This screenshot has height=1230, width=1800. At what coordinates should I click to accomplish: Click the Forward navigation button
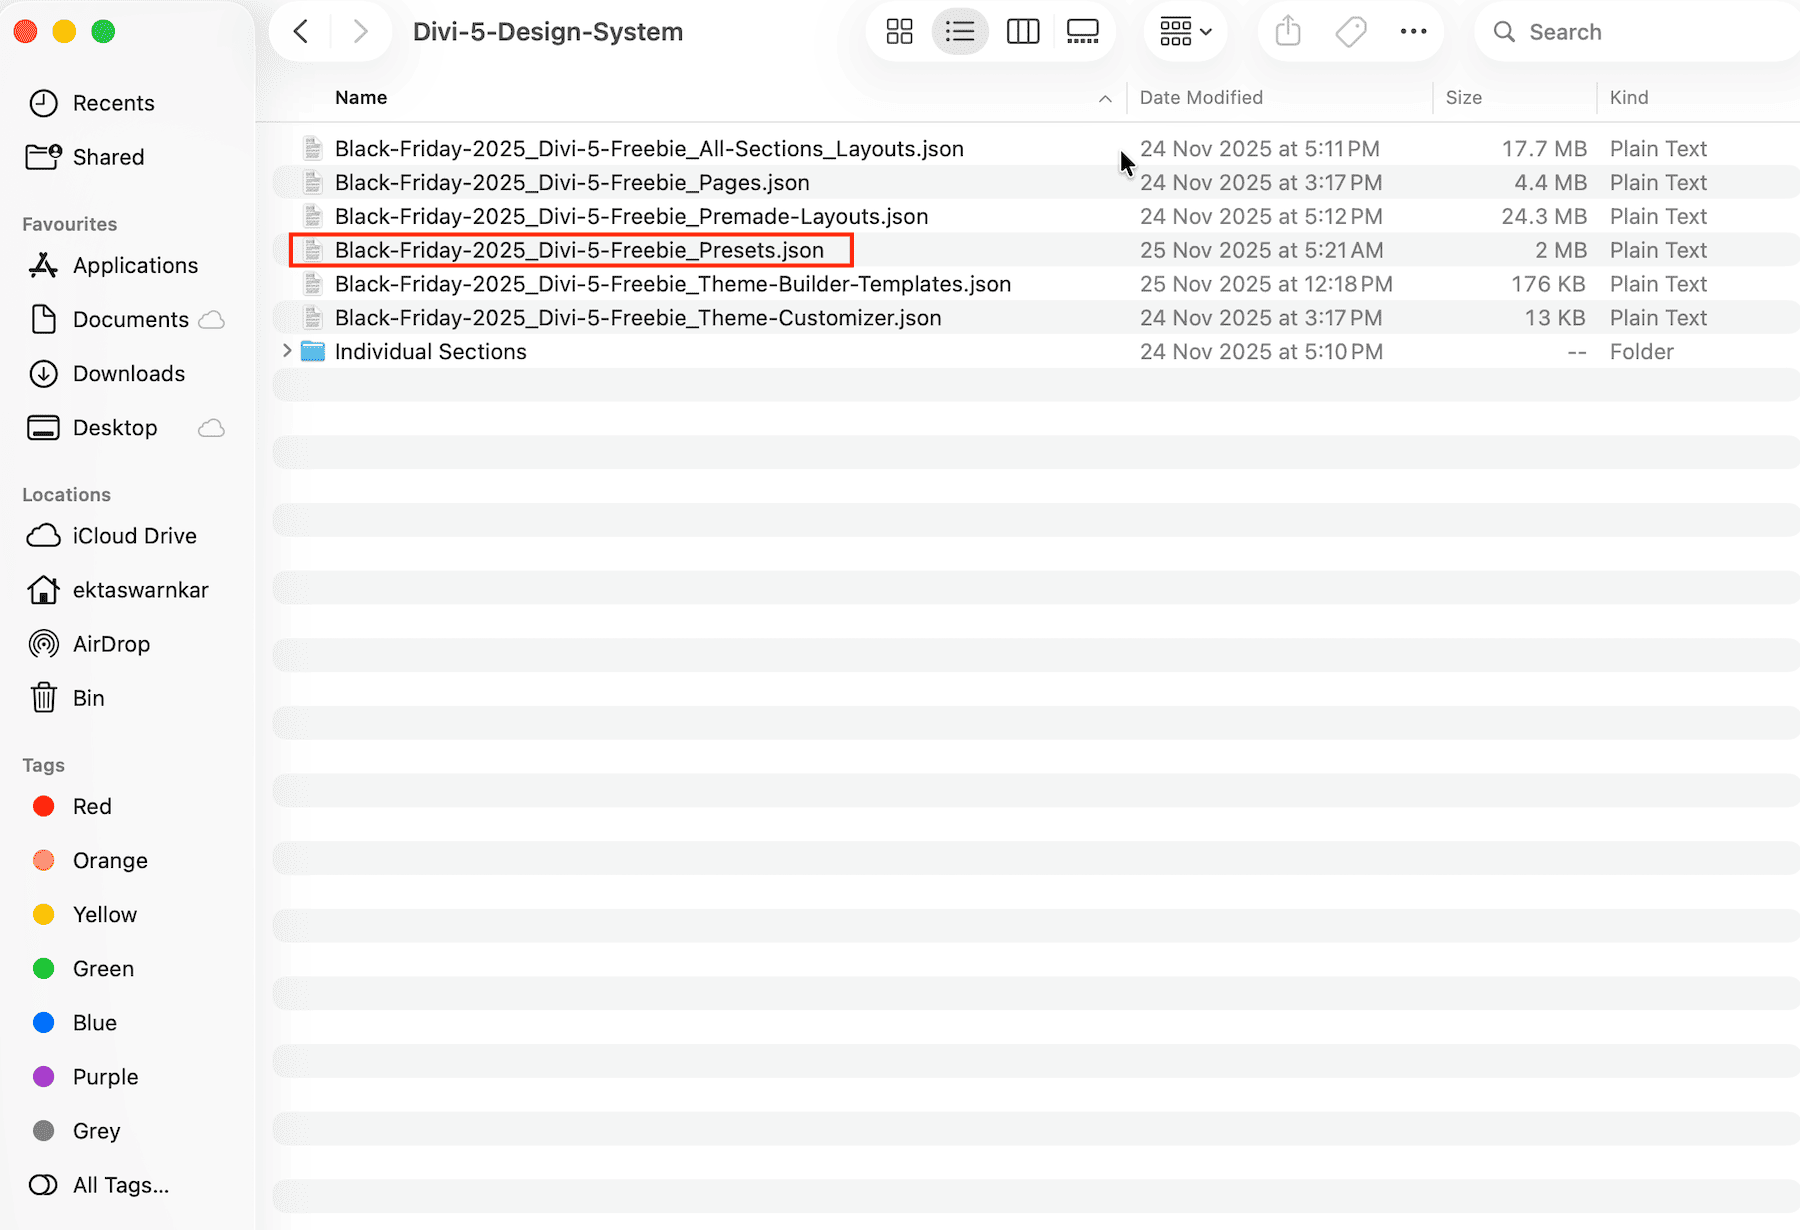(x=361, y=31)
